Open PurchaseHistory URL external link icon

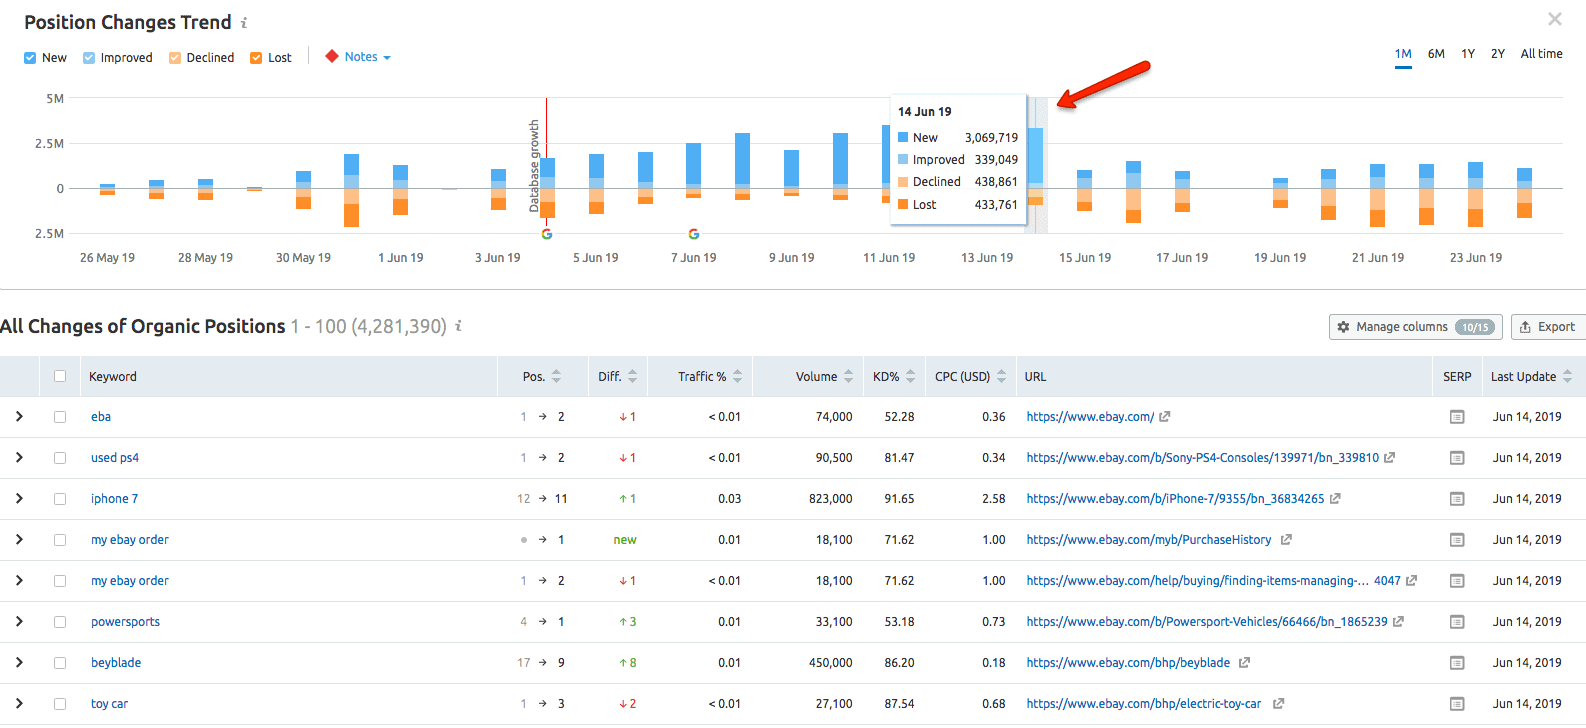click(1286, 540)
